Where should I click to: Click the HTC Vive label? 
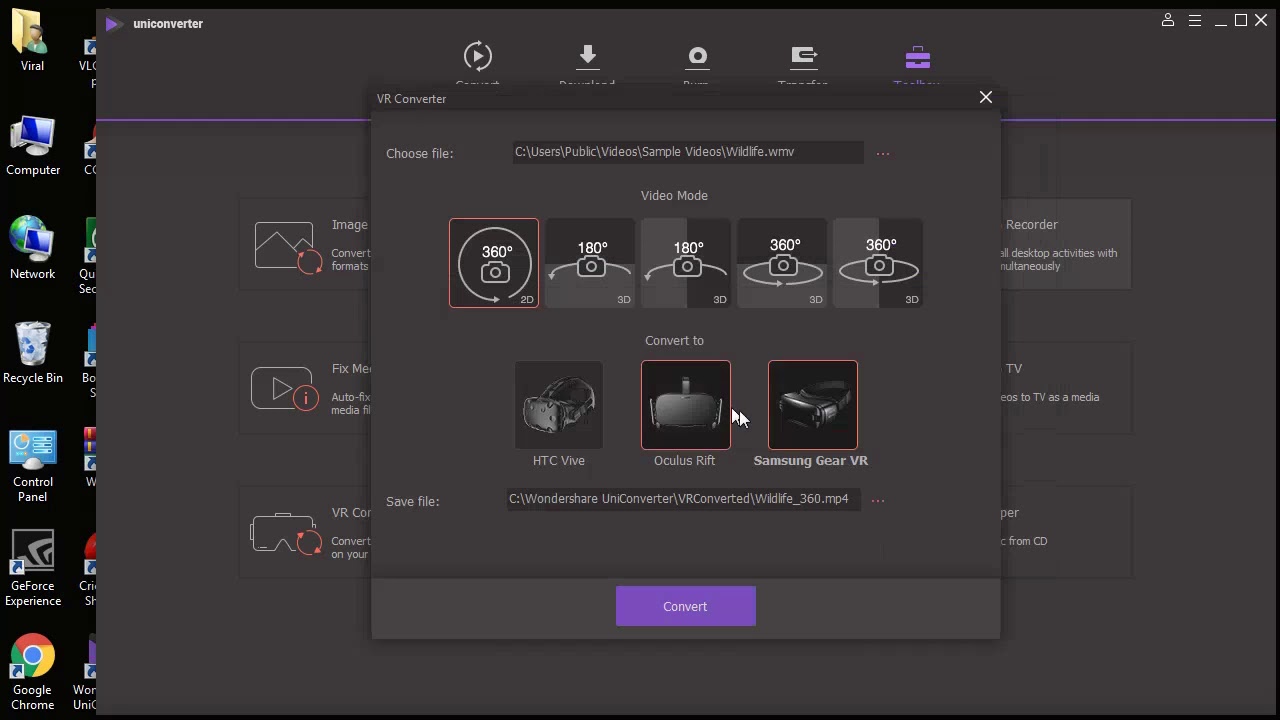[x=559, y=461]
